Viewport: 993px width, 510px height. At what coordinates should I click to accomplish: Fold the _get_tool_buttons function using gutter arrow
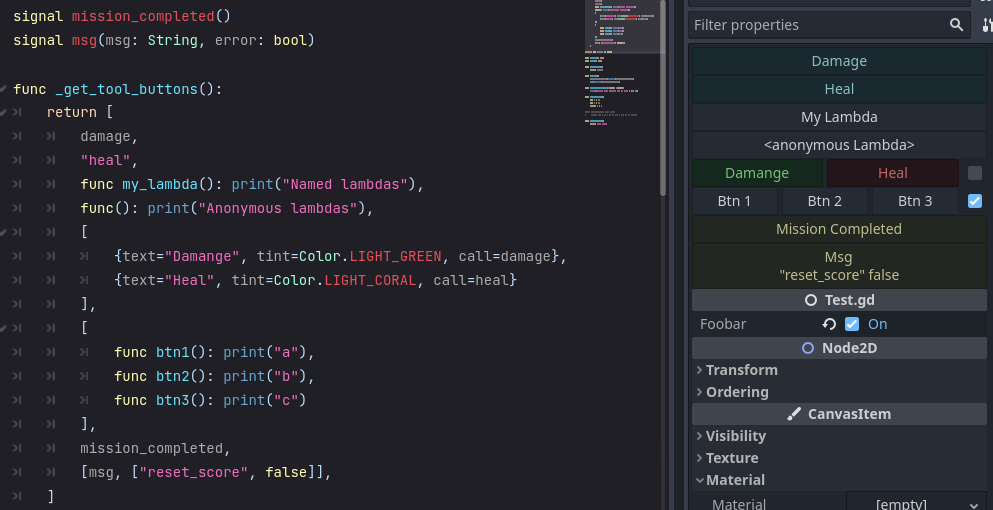tap(5, 89)
